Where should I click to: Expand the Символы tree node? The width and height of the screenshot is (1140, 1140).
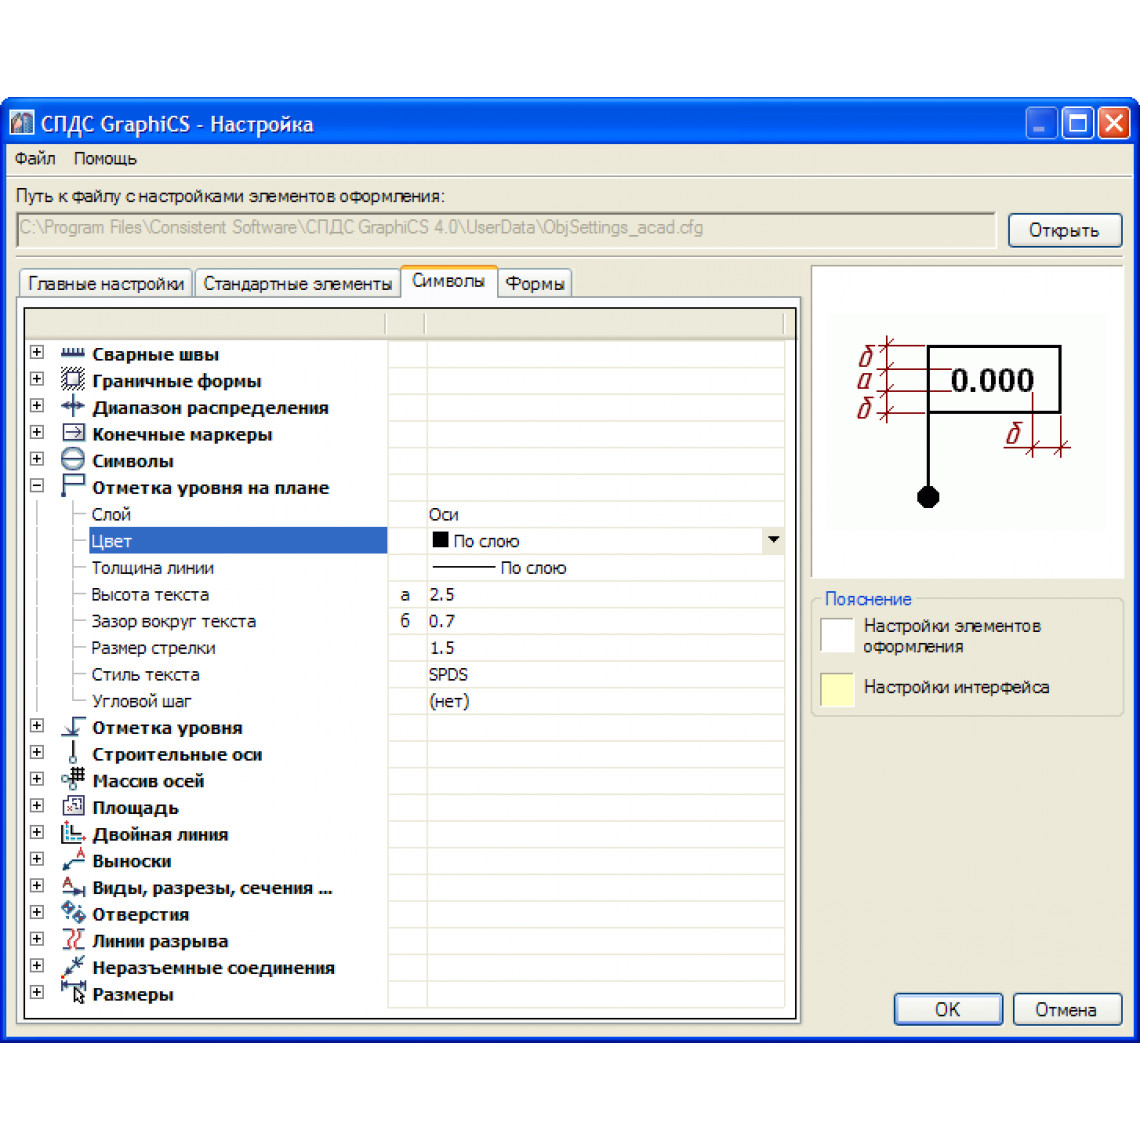pyautogui.click(x=37, y=459)
